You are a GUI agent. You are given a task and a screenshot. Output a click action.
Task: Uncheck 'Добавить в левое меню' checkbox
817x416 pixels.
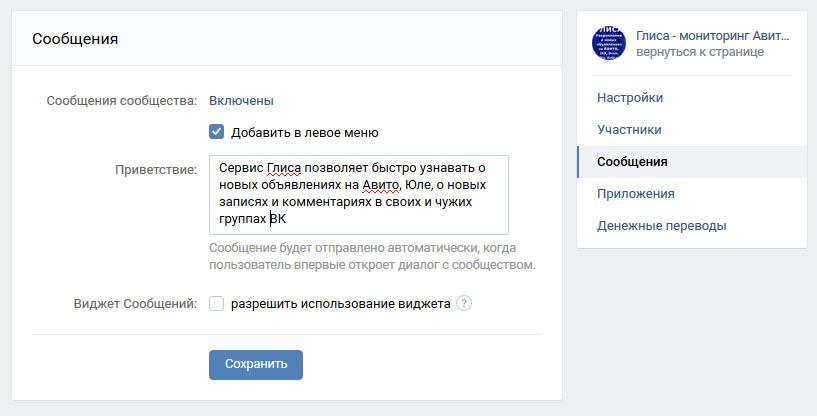216,132
